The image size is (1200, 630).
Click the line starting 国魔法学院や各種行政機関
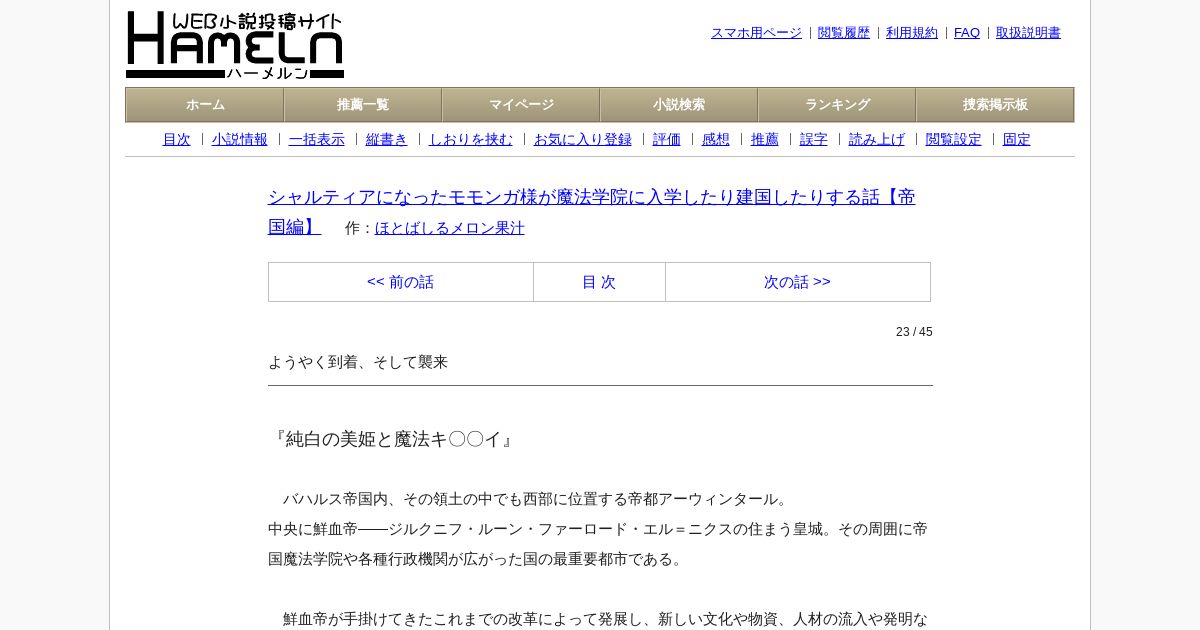point(478,559)
